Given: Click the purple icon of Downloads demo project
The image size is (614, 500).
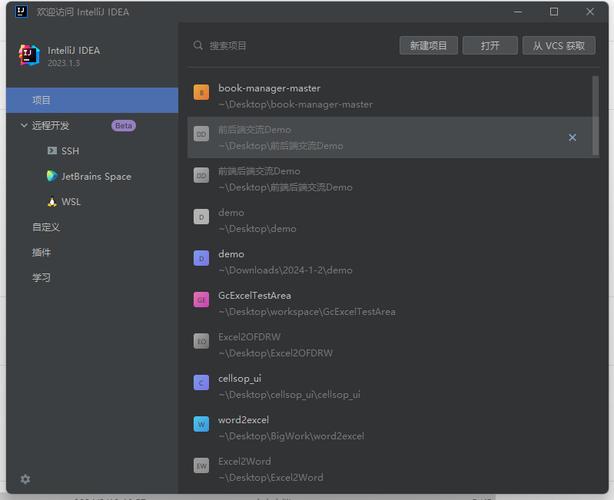Looking at the screenshot, I should point(201,258).
